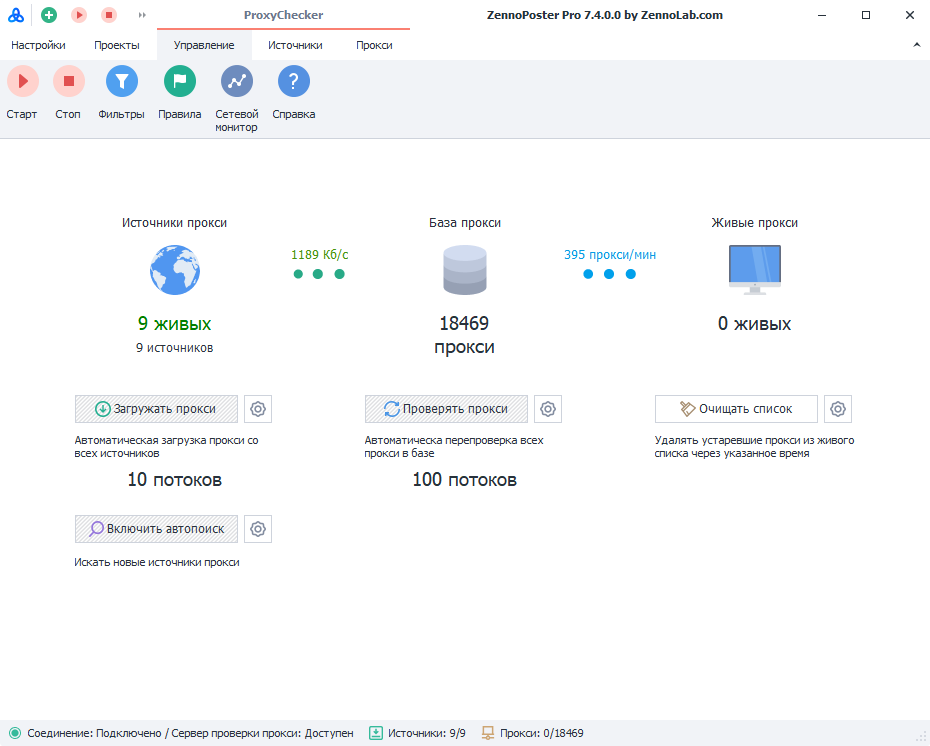Viewport: 930px width, 746px height.
Task: Open the Фильтры funnel icon
Action: 121,81
